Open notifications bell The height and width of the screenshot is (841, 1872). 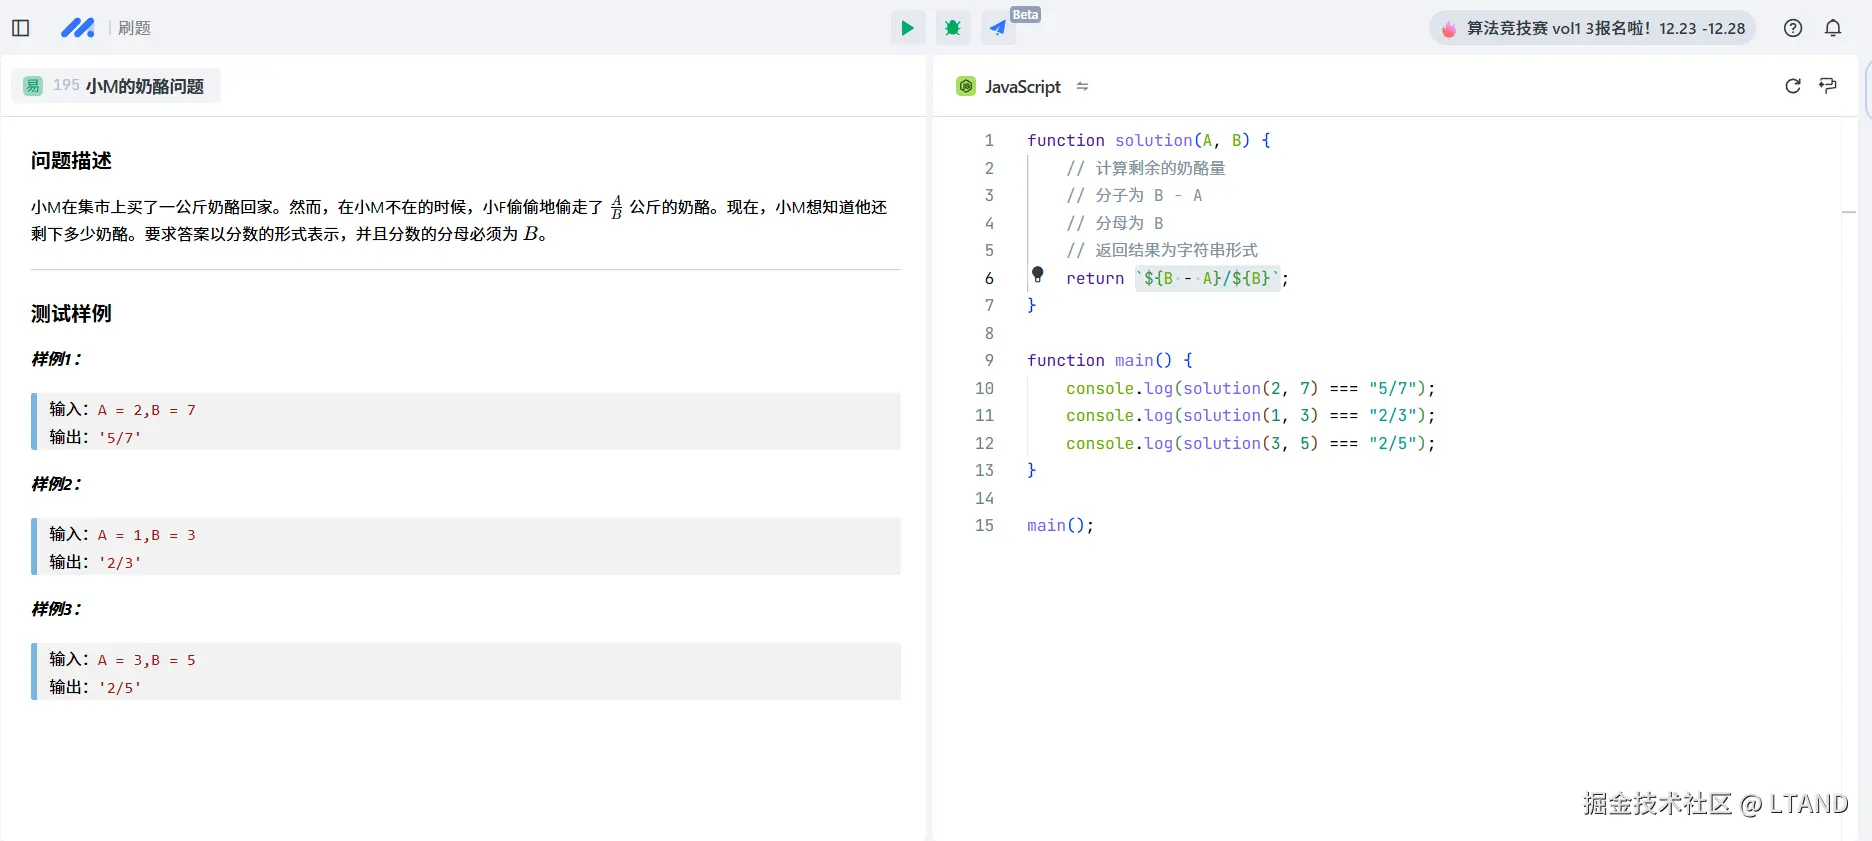click(1833, 28)
